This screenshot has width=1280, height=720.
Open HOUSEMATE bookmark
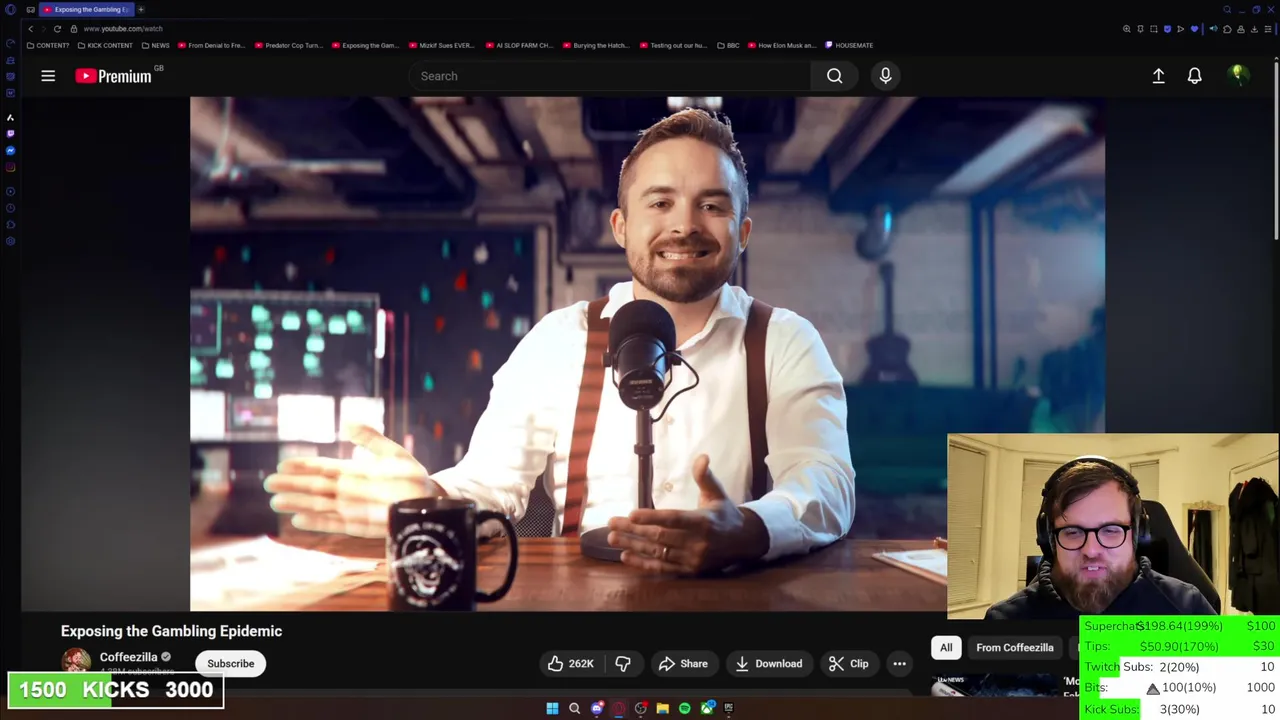point(849,45)
